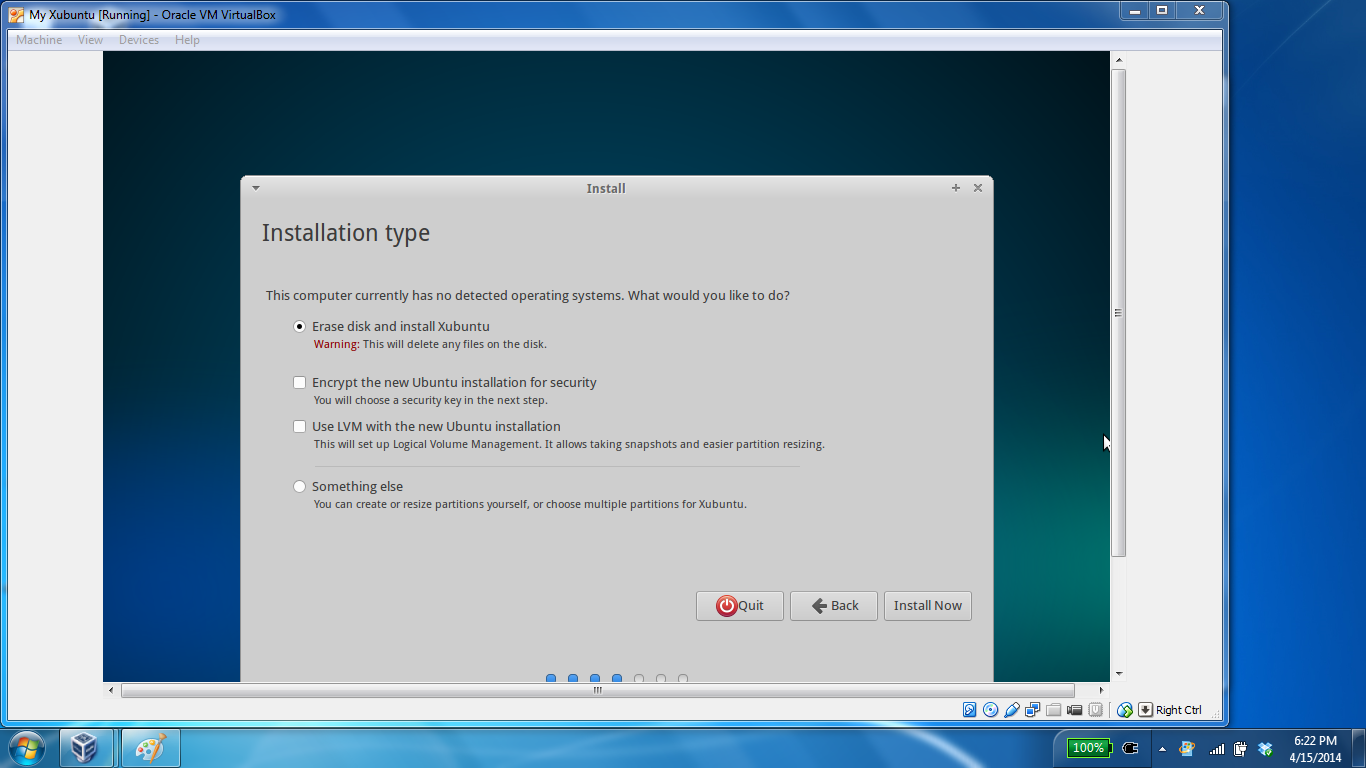Click the mouse integration status icon
1366x768 pixels.
pyautogui.click(x=1125, y=710)
